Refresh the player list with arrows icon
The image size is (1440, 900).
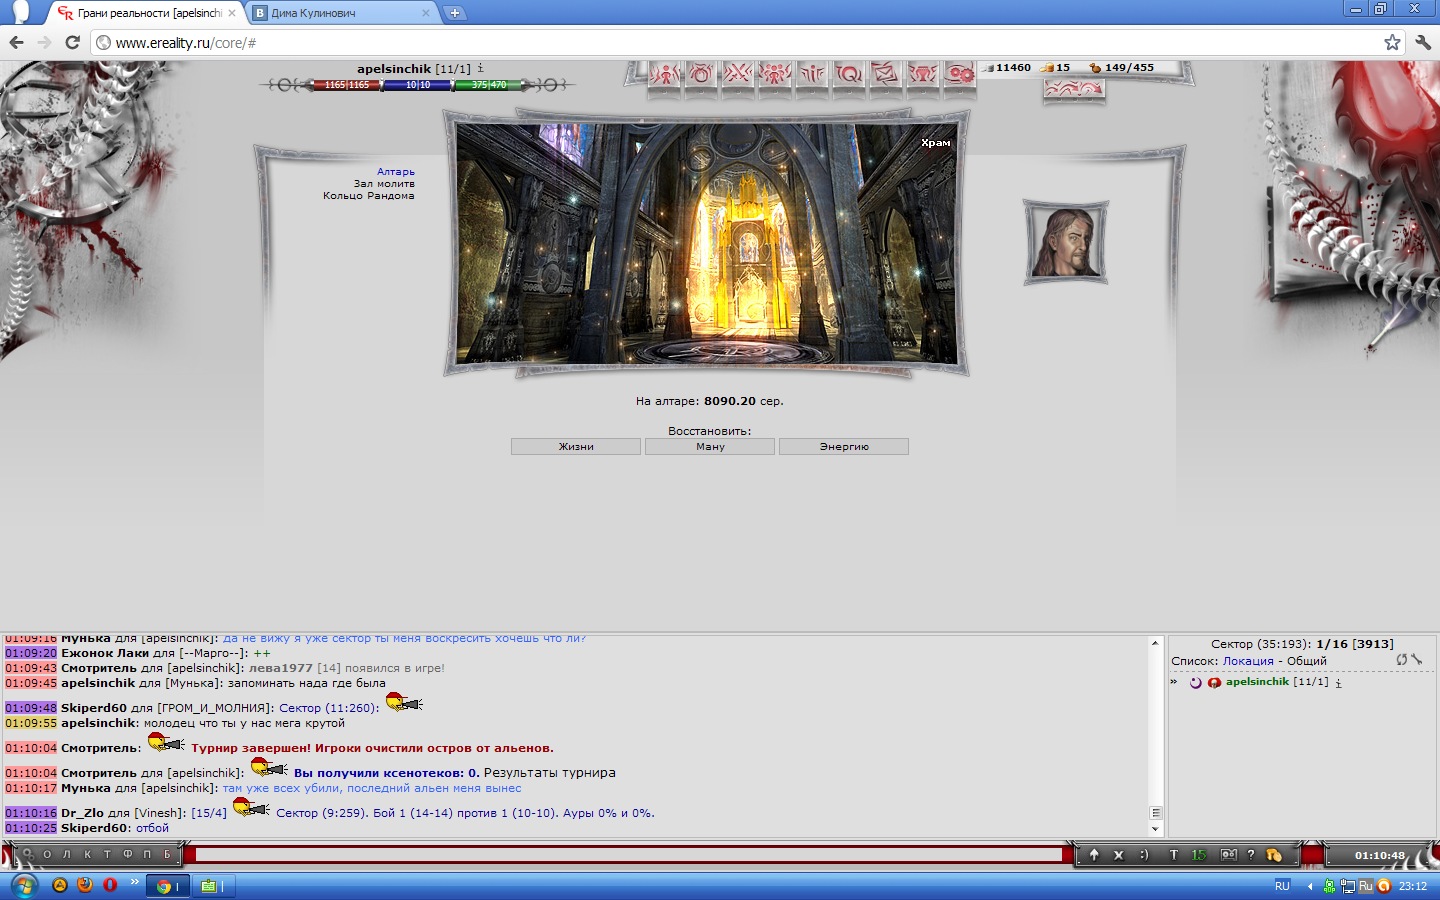coord(1402,660)
